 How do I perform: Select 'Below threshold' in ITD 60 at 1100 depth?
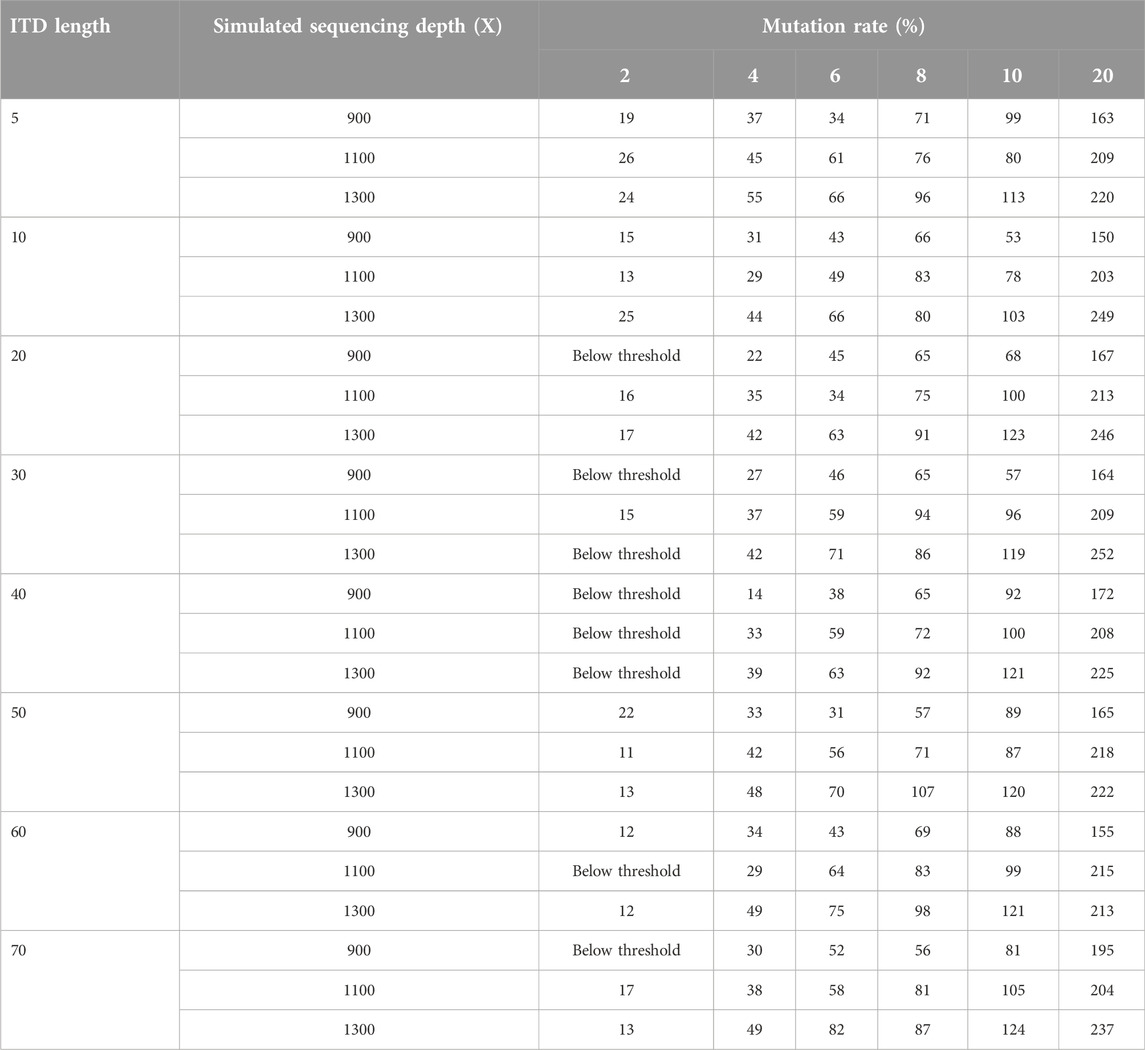[x=627, y=871]
